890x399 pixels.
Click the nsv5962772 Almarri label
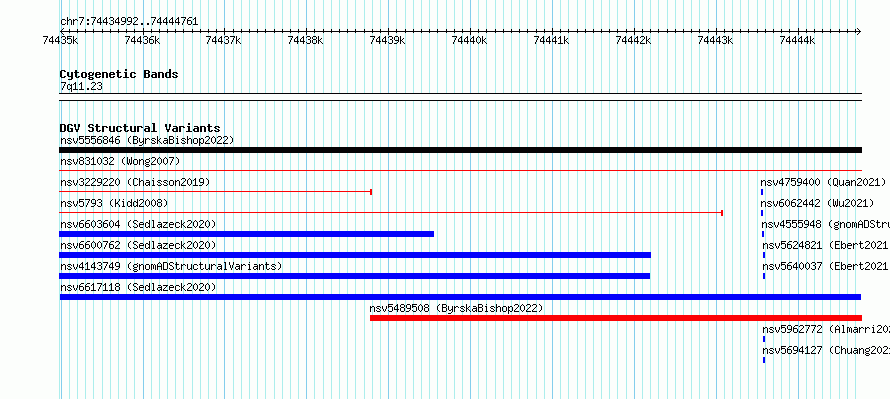click(826, 329)
